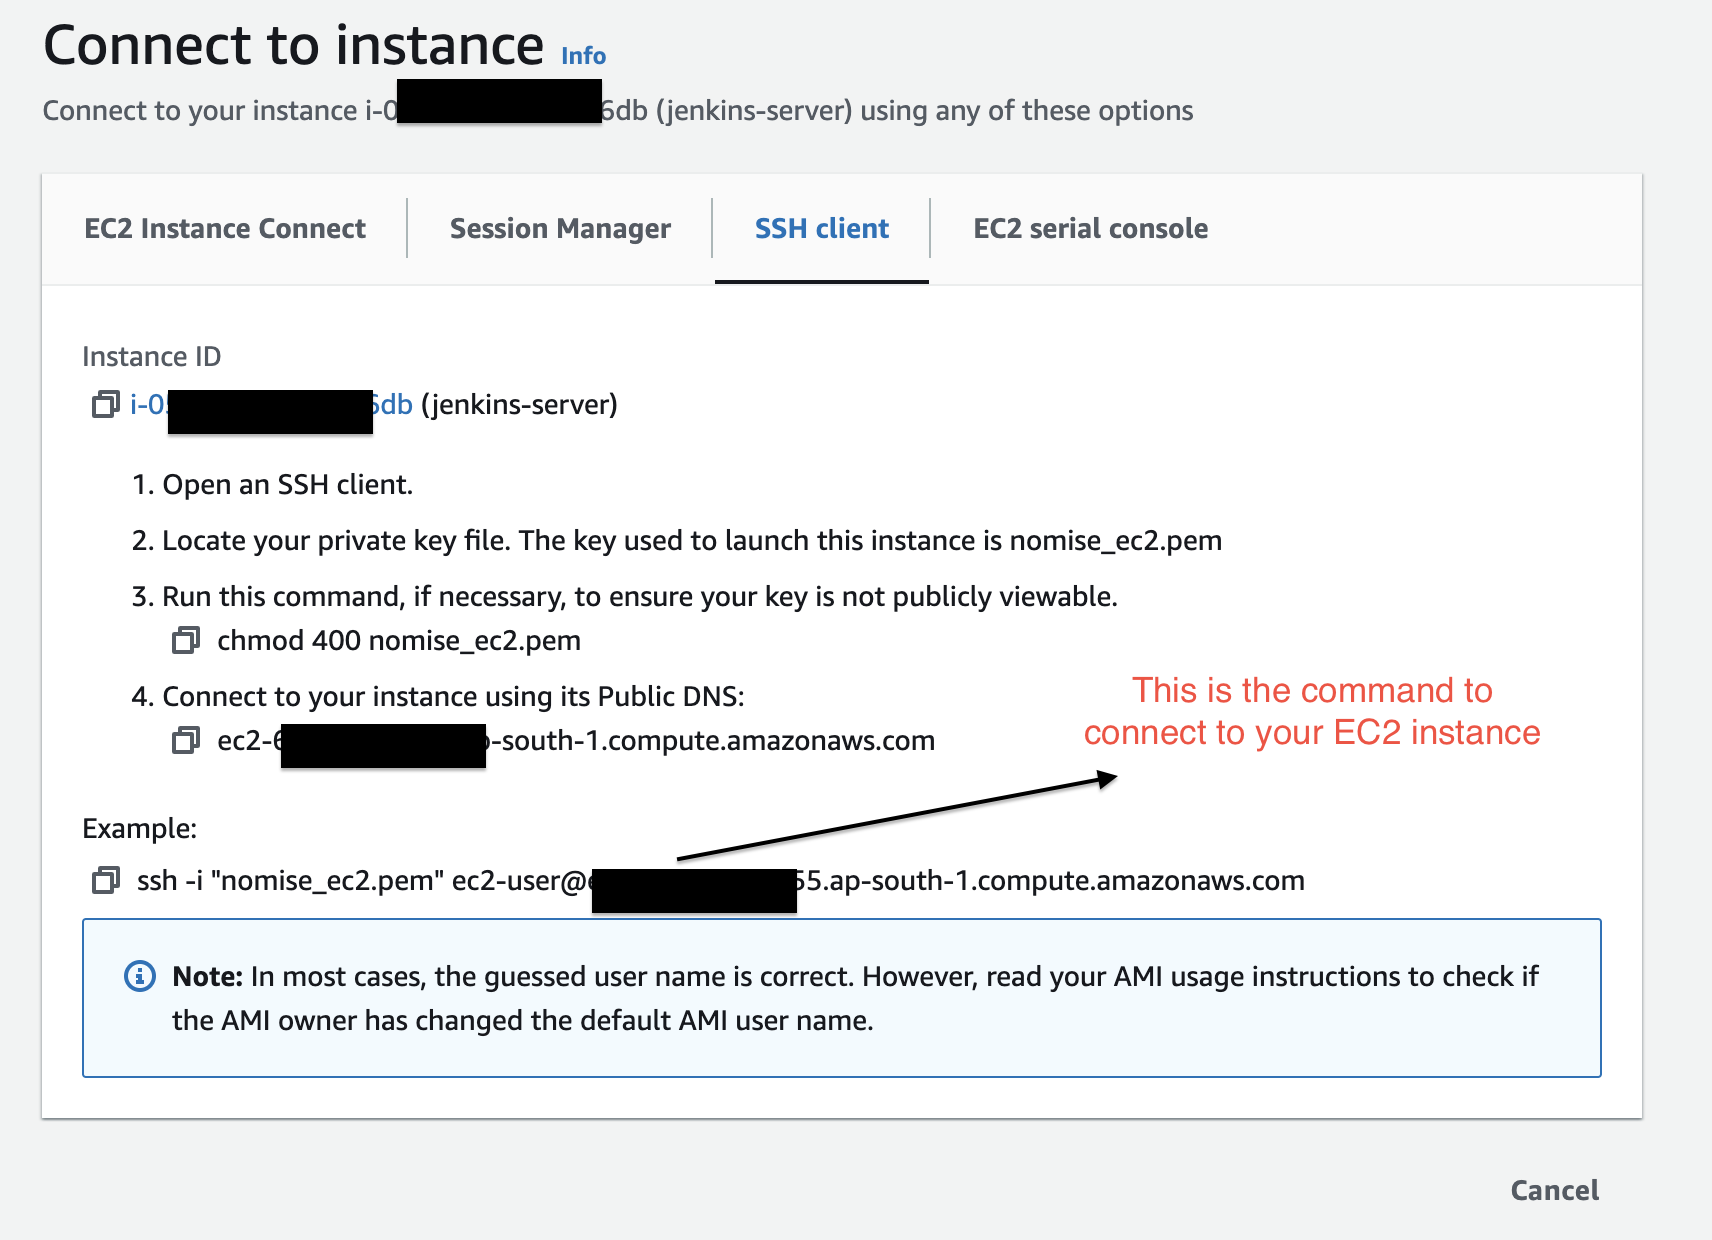This screenshot has height=1240, width=1712.
Task: Click the chmod command text
Action: (399, 640)
